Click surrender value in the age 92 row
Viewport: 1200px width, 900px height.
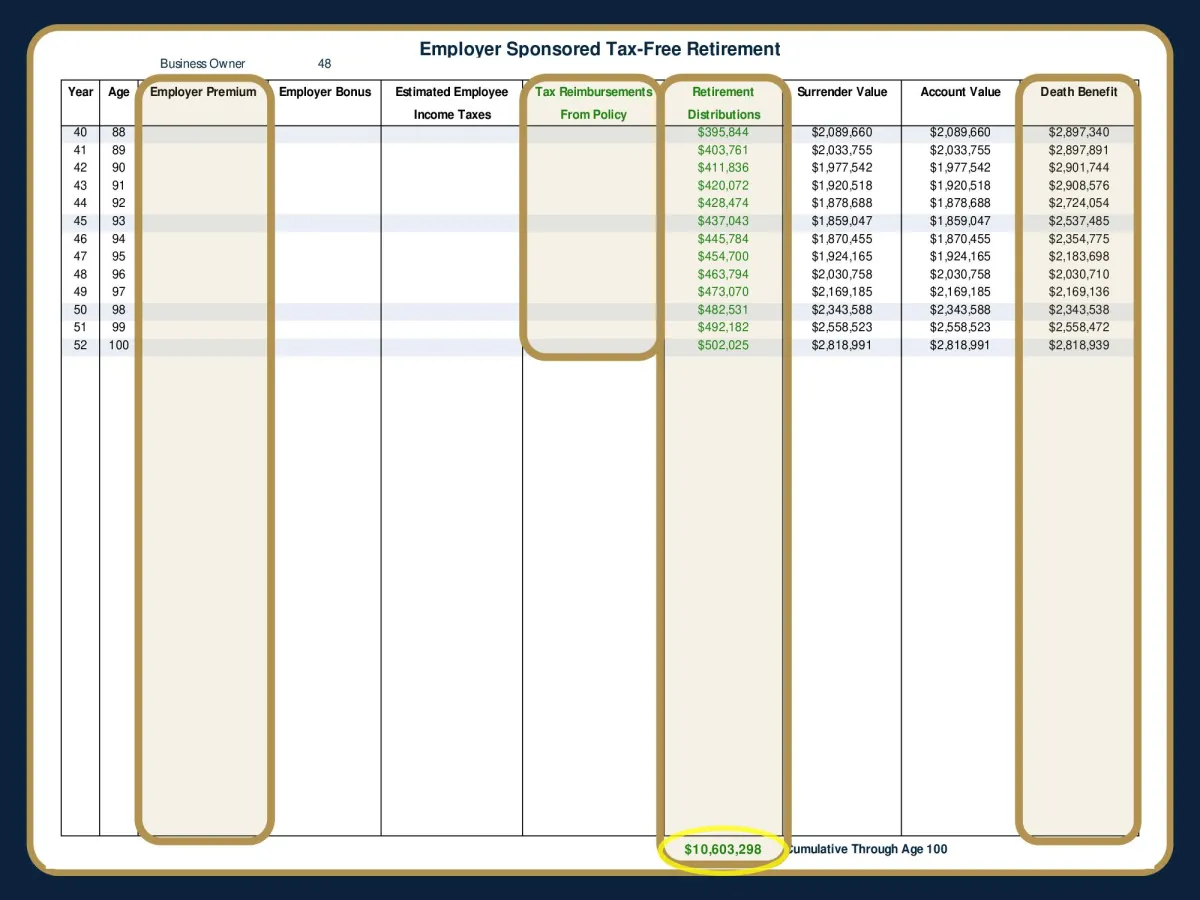842,203
